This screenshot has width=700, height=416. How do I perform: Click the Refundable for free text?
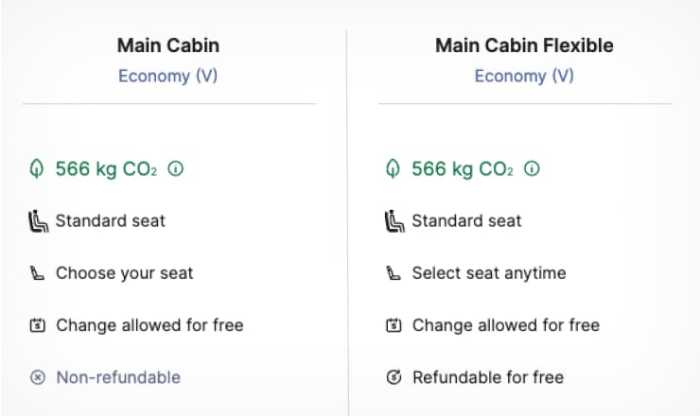click(488, 377)
